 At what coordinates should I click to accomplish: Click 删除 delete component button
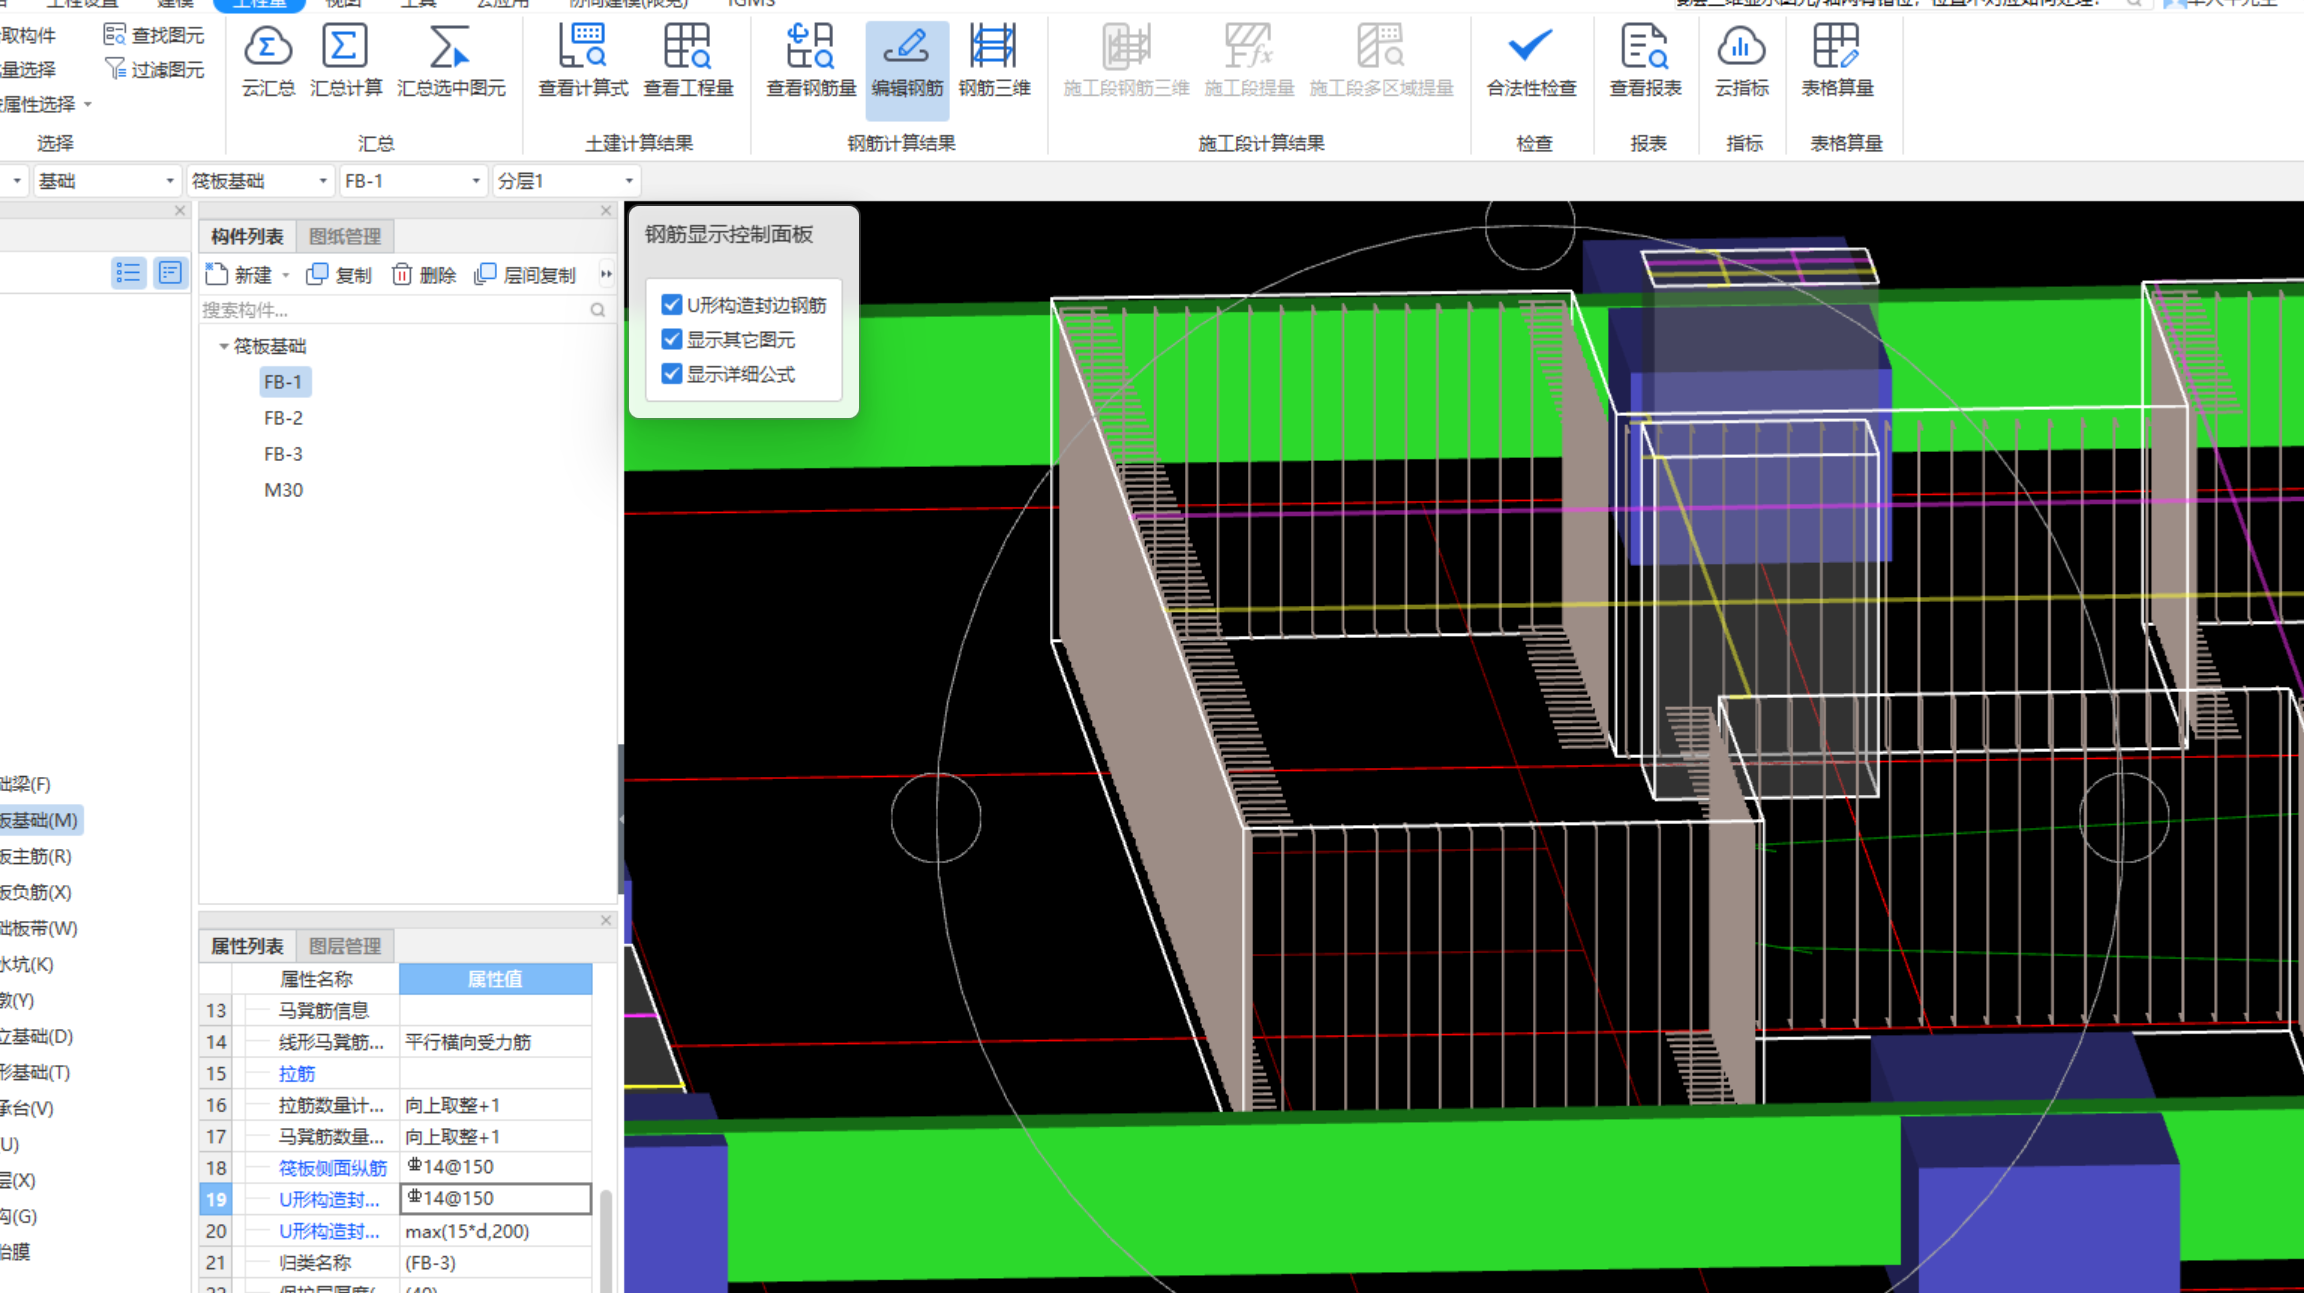point(424,275)
